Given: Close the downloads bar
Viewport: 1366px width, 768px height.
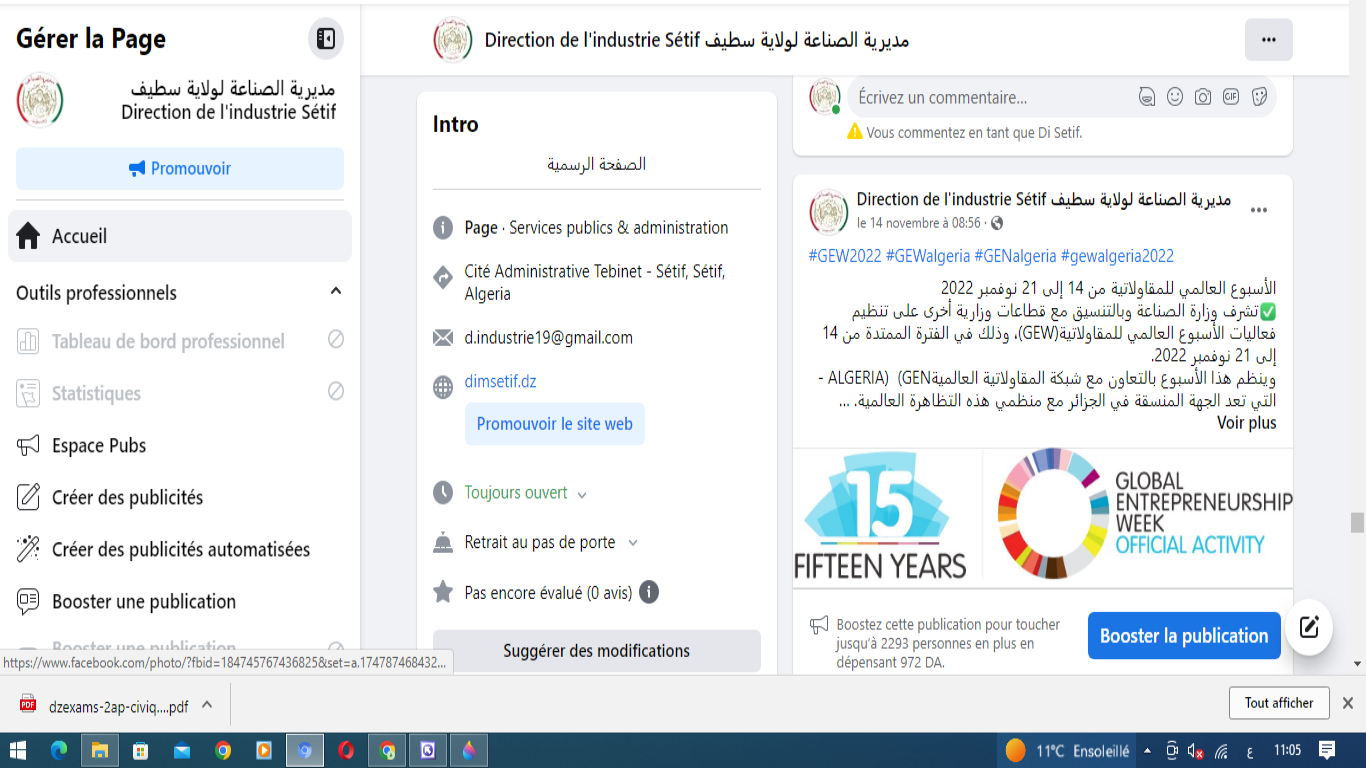Looking at the screenshot, I should pos(1347,703).
